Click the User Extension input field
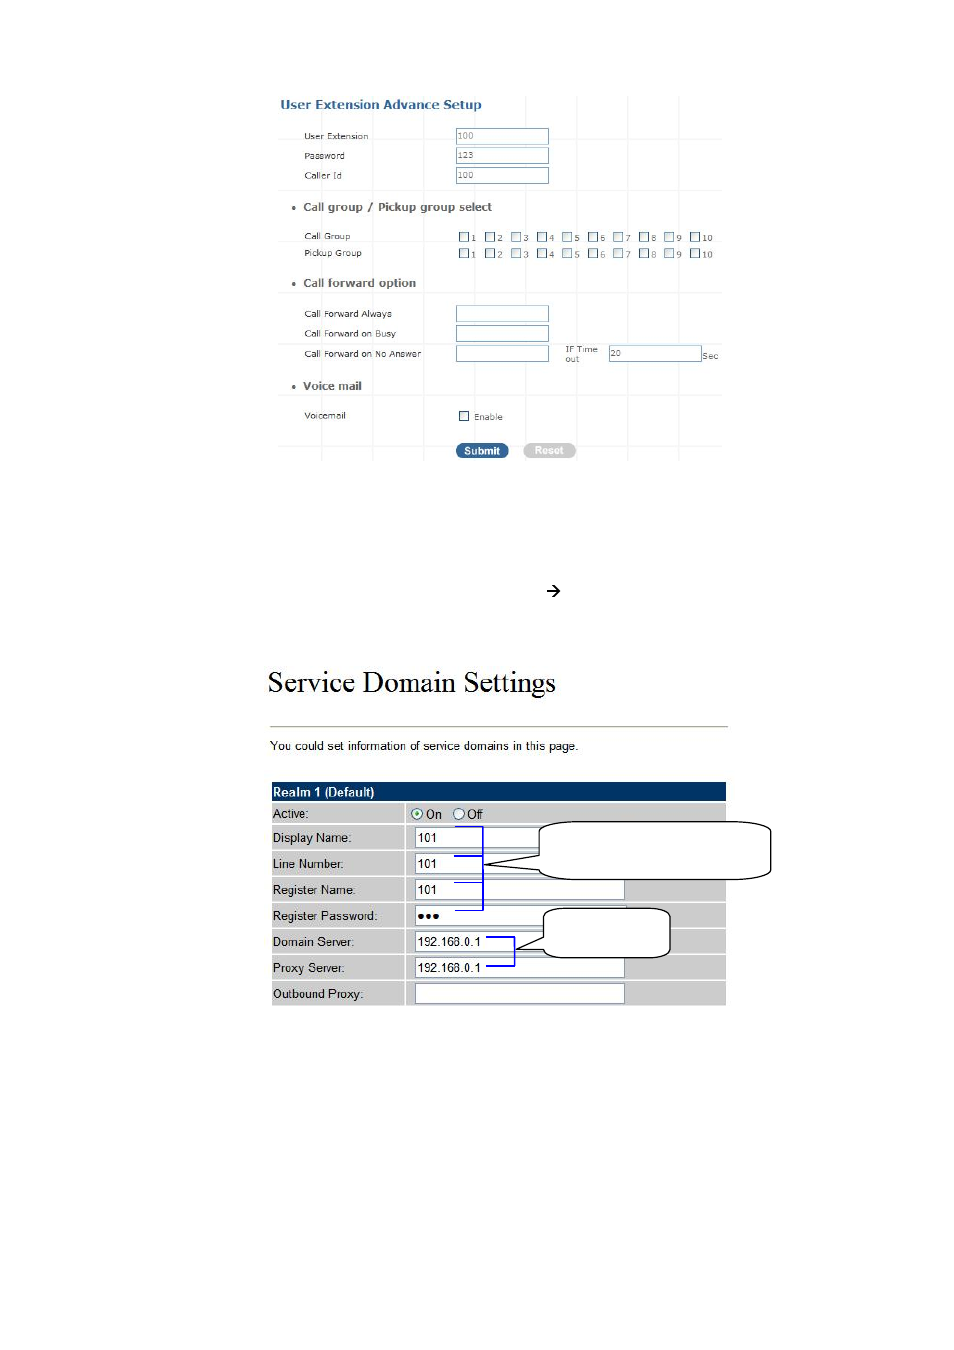Image resolution: width=954 pixels, height=1350 pixels. coord(501,136)
